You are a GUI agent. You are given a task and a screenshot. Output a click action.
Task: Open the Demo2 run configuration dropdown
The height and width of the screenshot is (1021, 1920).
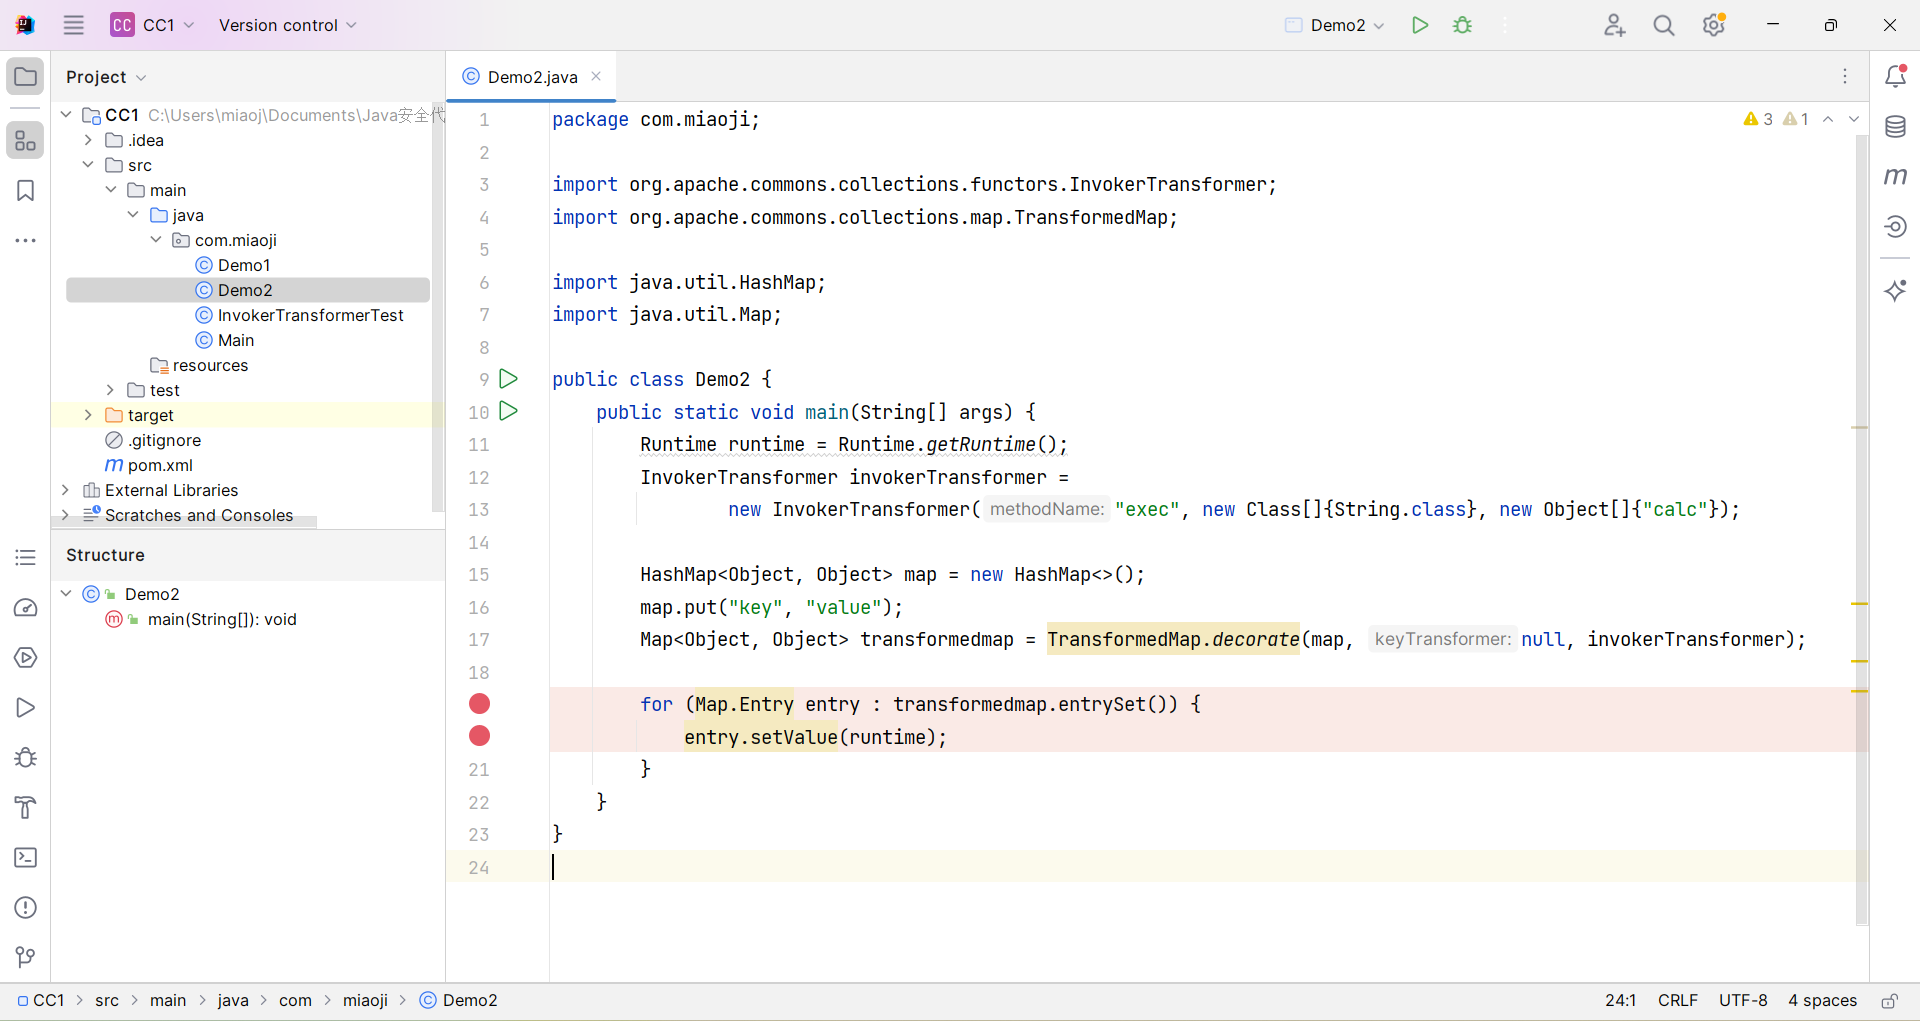coord(1336,25)
